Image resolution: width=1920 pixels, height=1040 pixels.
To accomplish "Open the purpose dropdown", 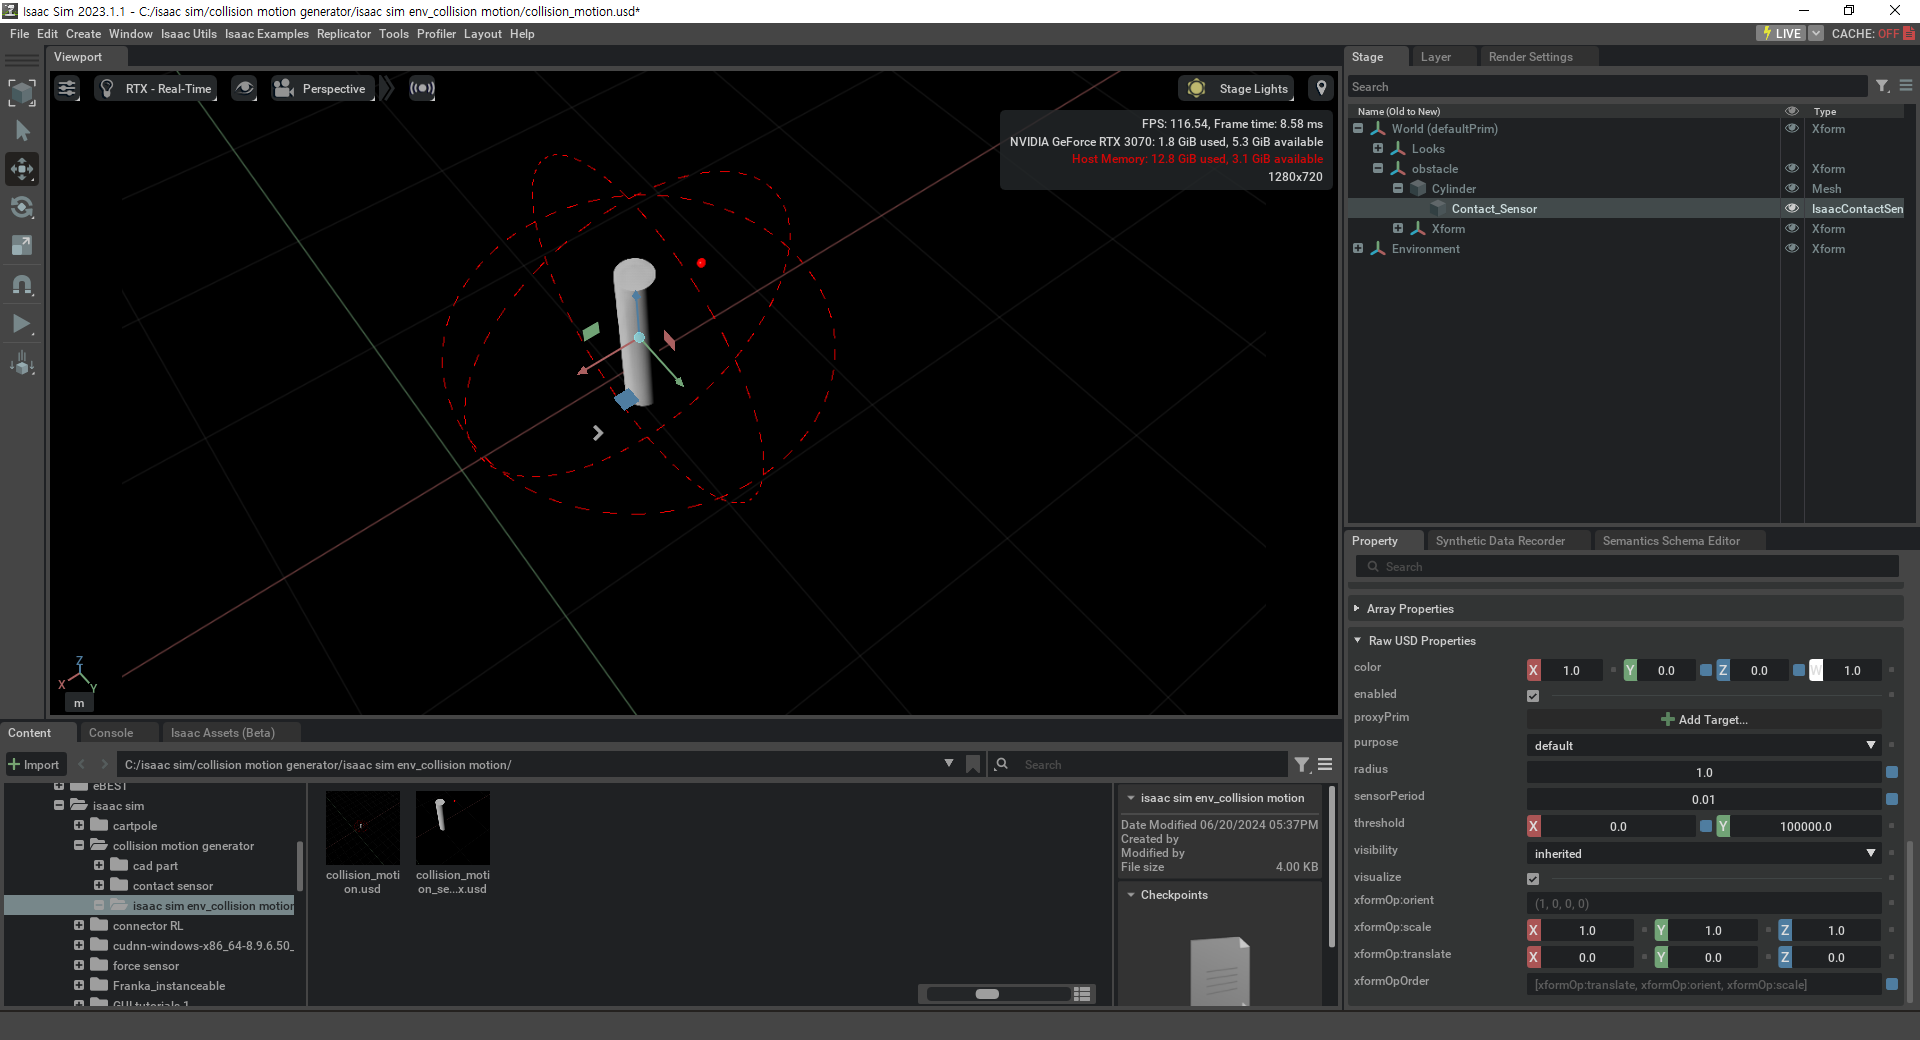I will point(1703,745).
